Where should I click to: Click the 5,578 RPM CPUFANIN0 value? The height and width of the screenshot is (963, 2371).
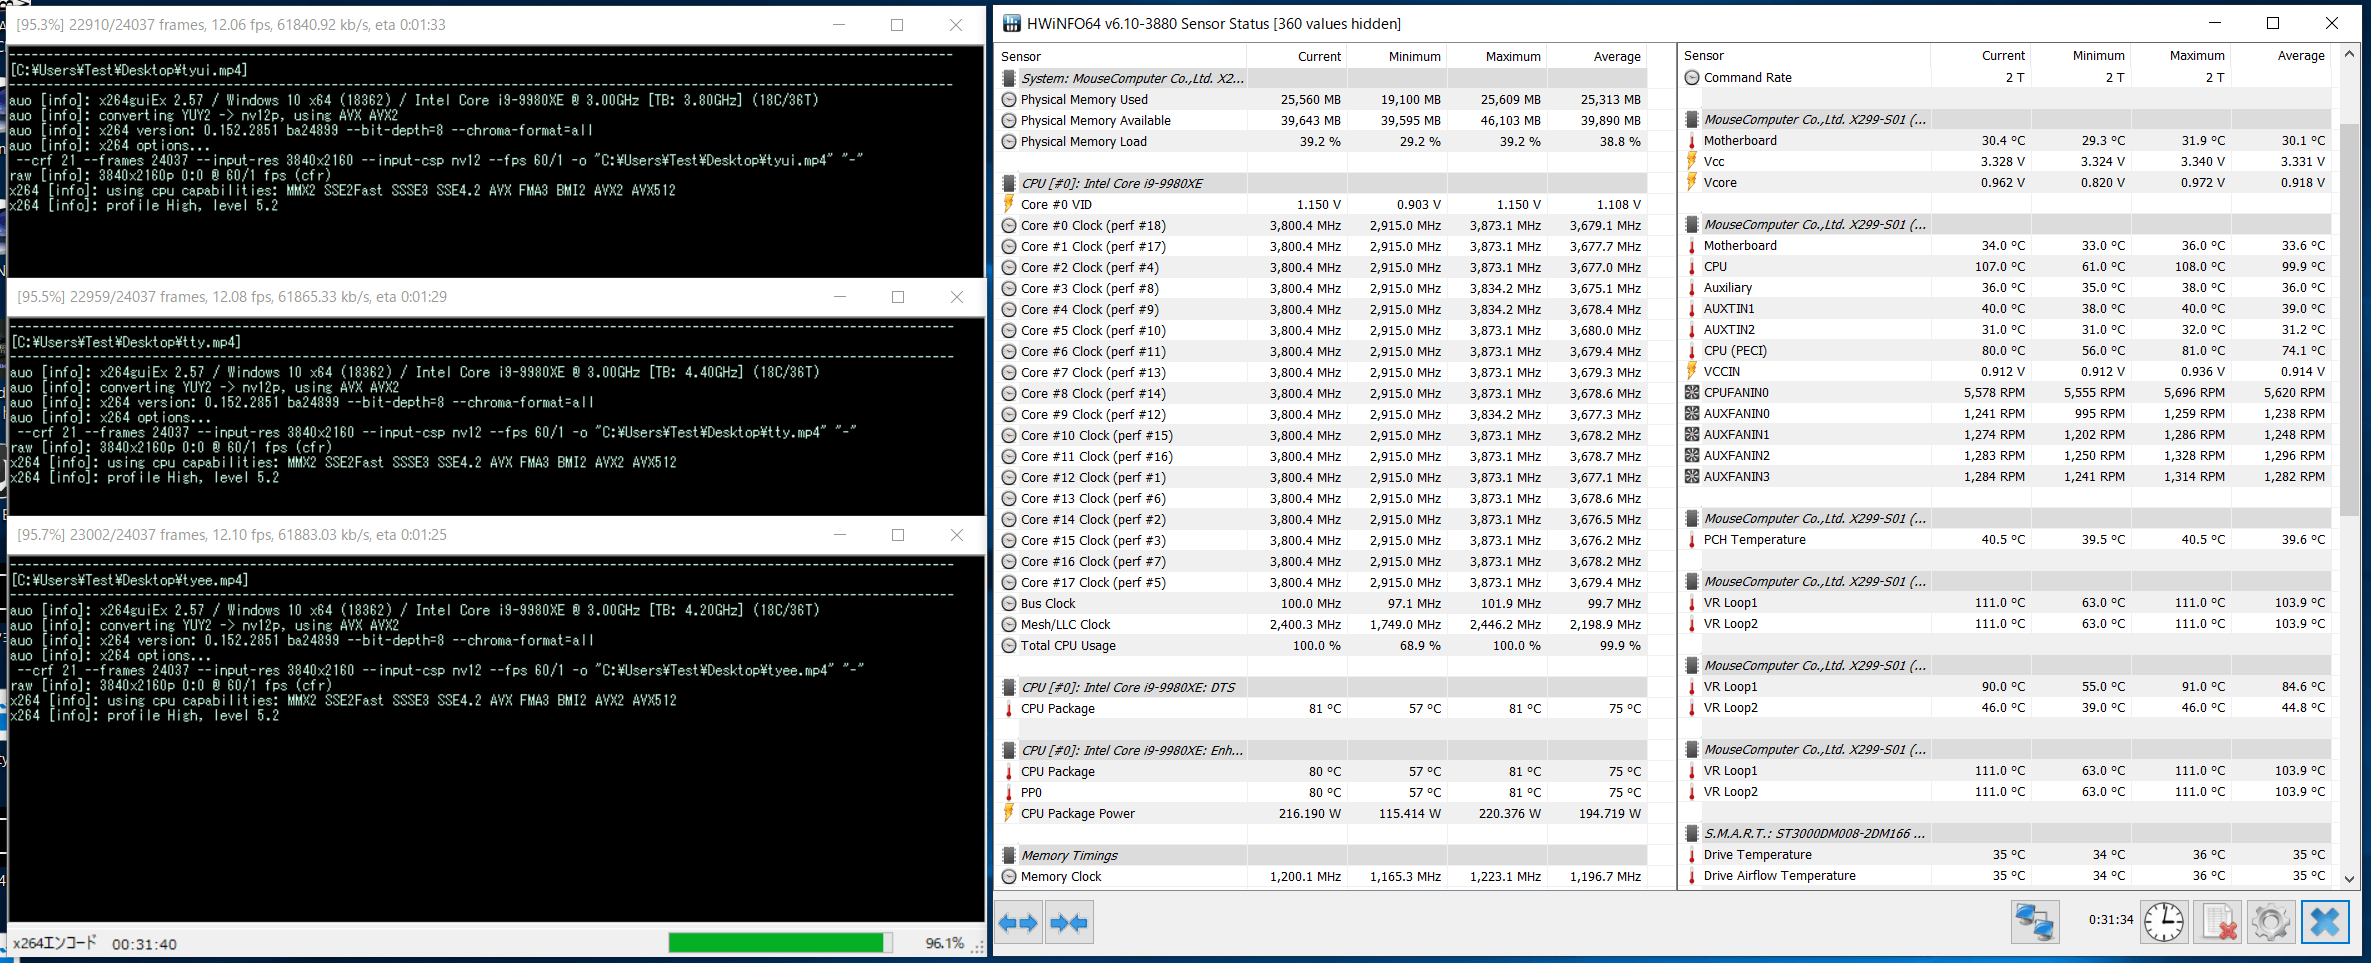point(1994,393)
